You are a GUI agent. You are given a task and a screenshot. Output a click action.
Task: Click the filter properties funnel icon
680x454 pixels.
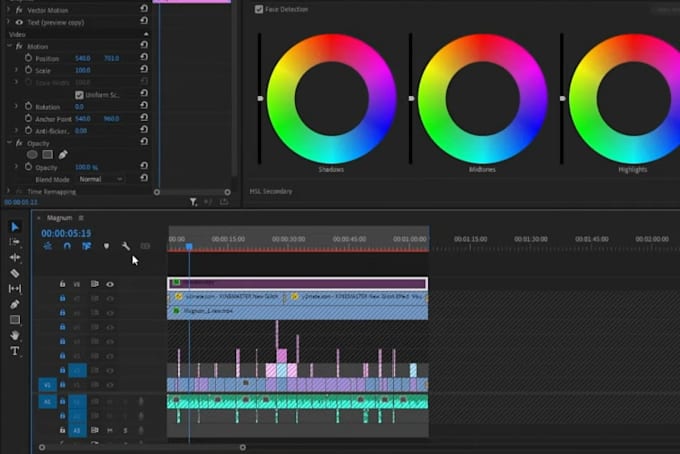tap(193, 202)
